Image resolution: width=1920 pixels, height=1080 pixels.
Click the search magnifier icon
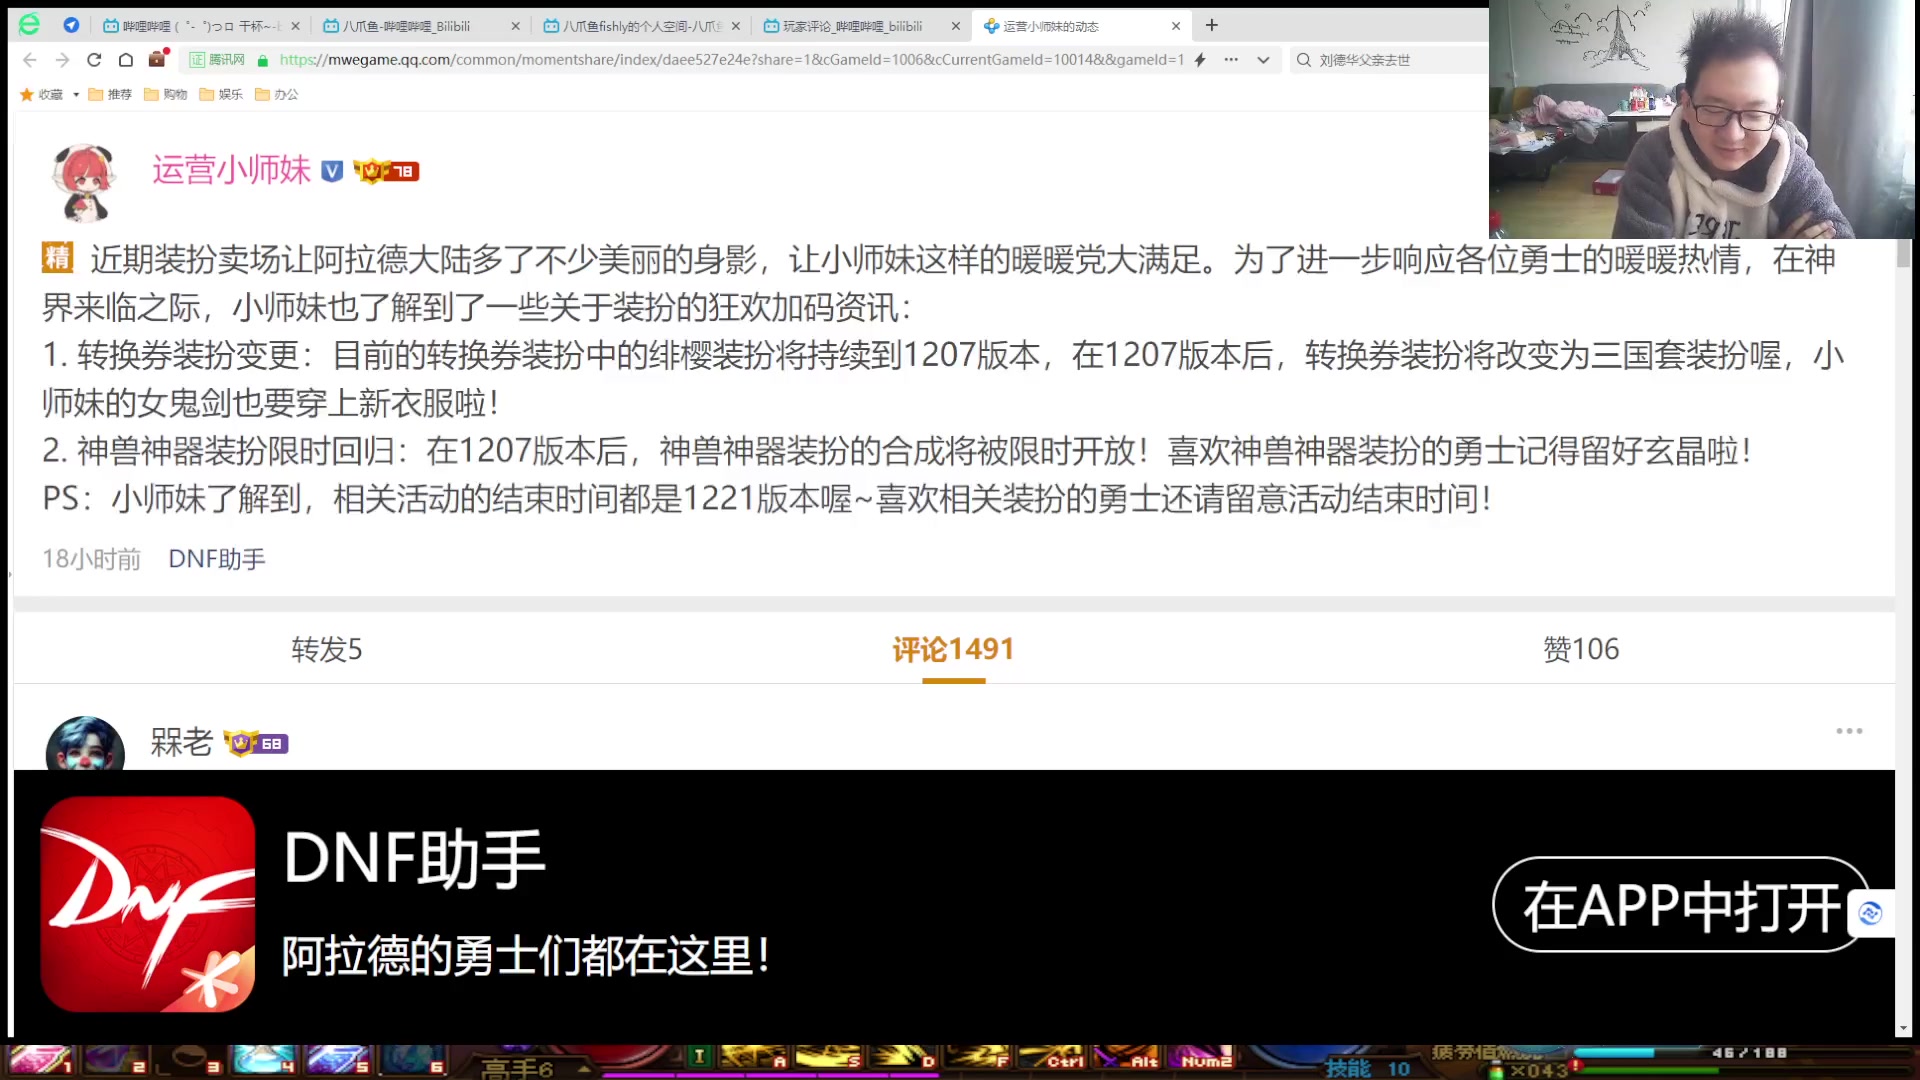point(1303,60)
